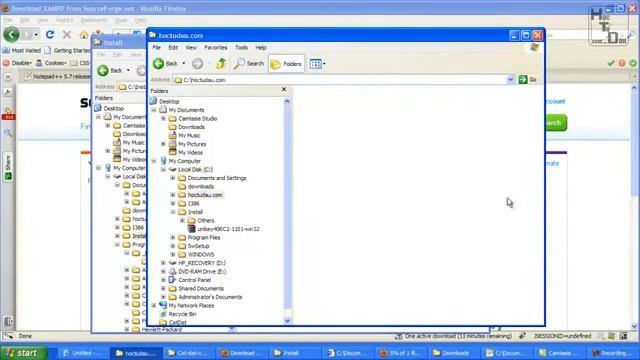Open Disable menu in web developer toolbar
The image size is (640, 360).
click(x=17, y=63)
